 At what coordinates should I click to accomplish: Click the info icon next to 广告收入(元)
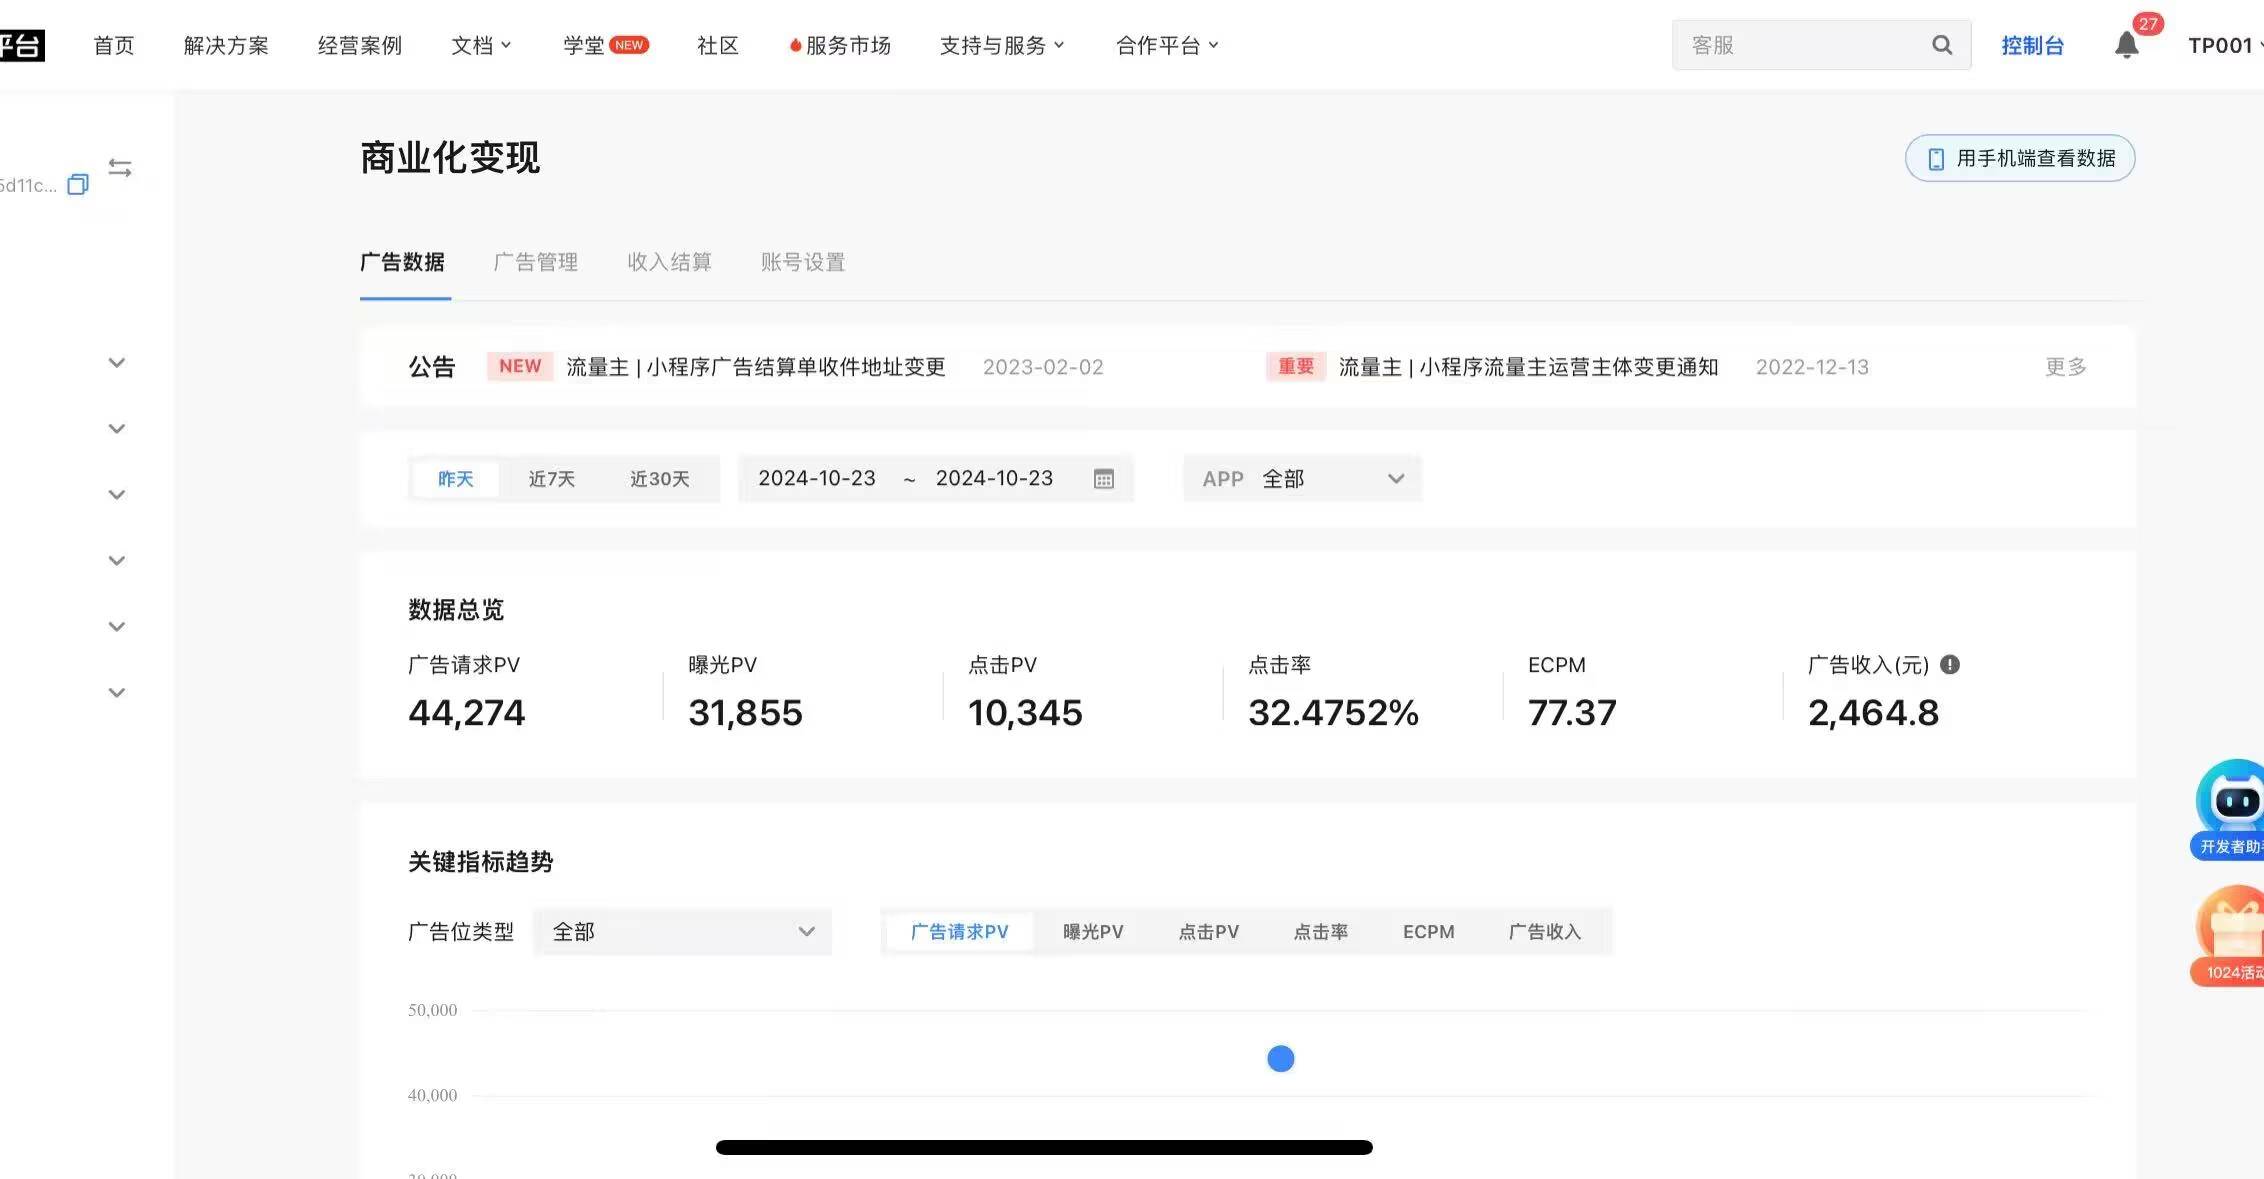[1949, 664]
